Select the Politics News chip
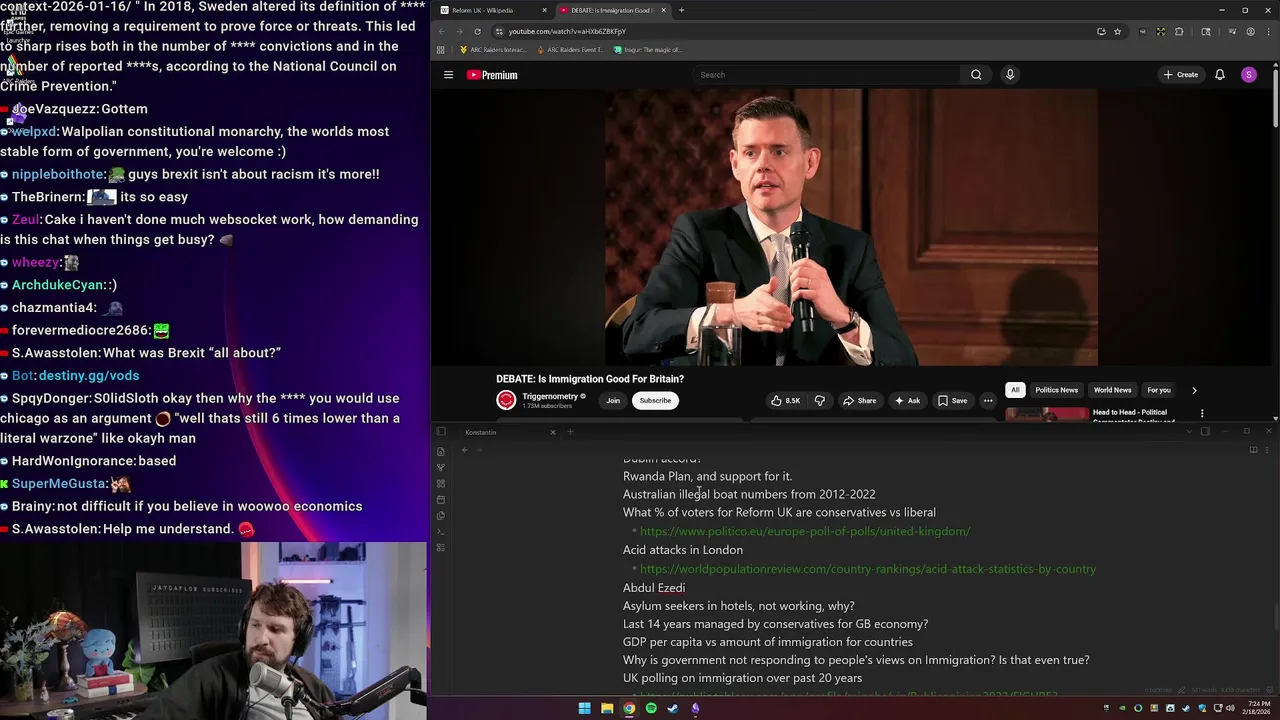 1056,390
